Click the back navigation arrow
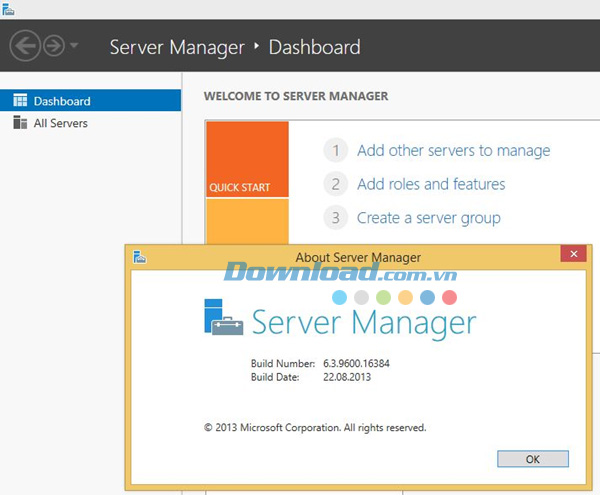600x495 pixels. [25, 46]
